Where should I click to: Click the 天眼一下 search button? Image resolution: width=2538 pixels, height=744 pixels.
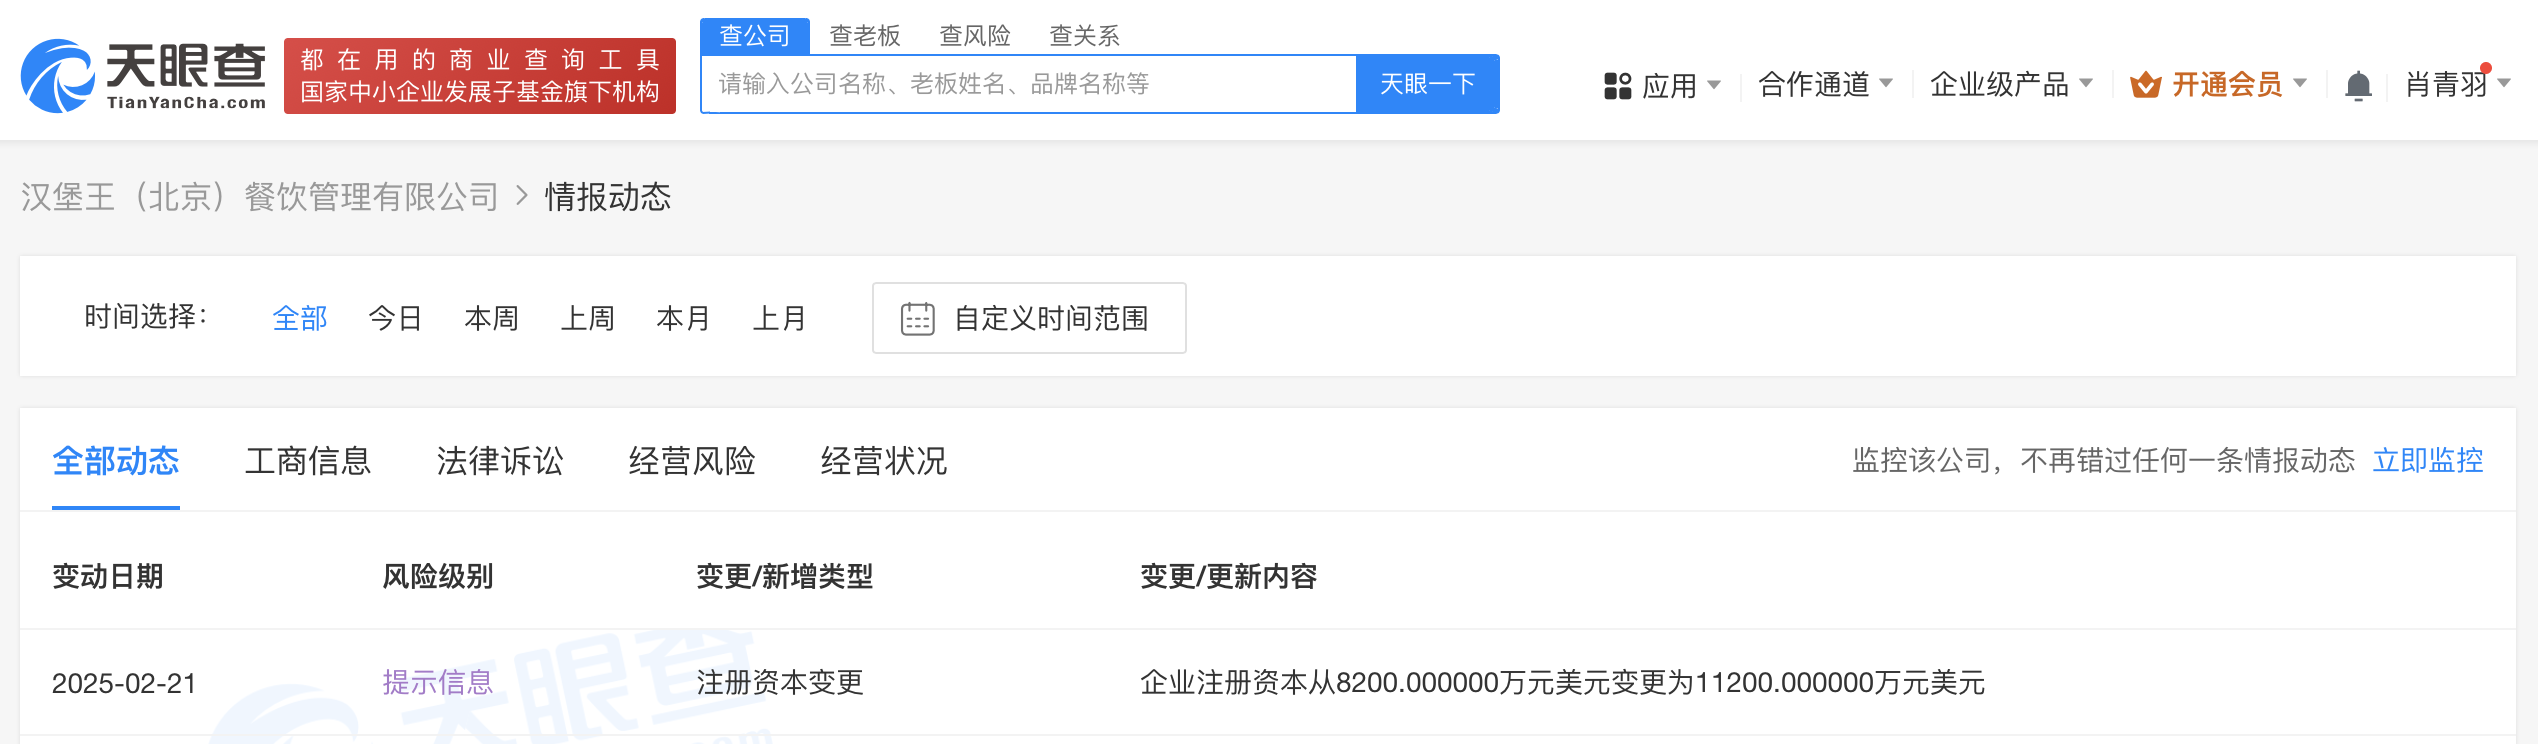pyautogui.click(x=1427, y=84)
